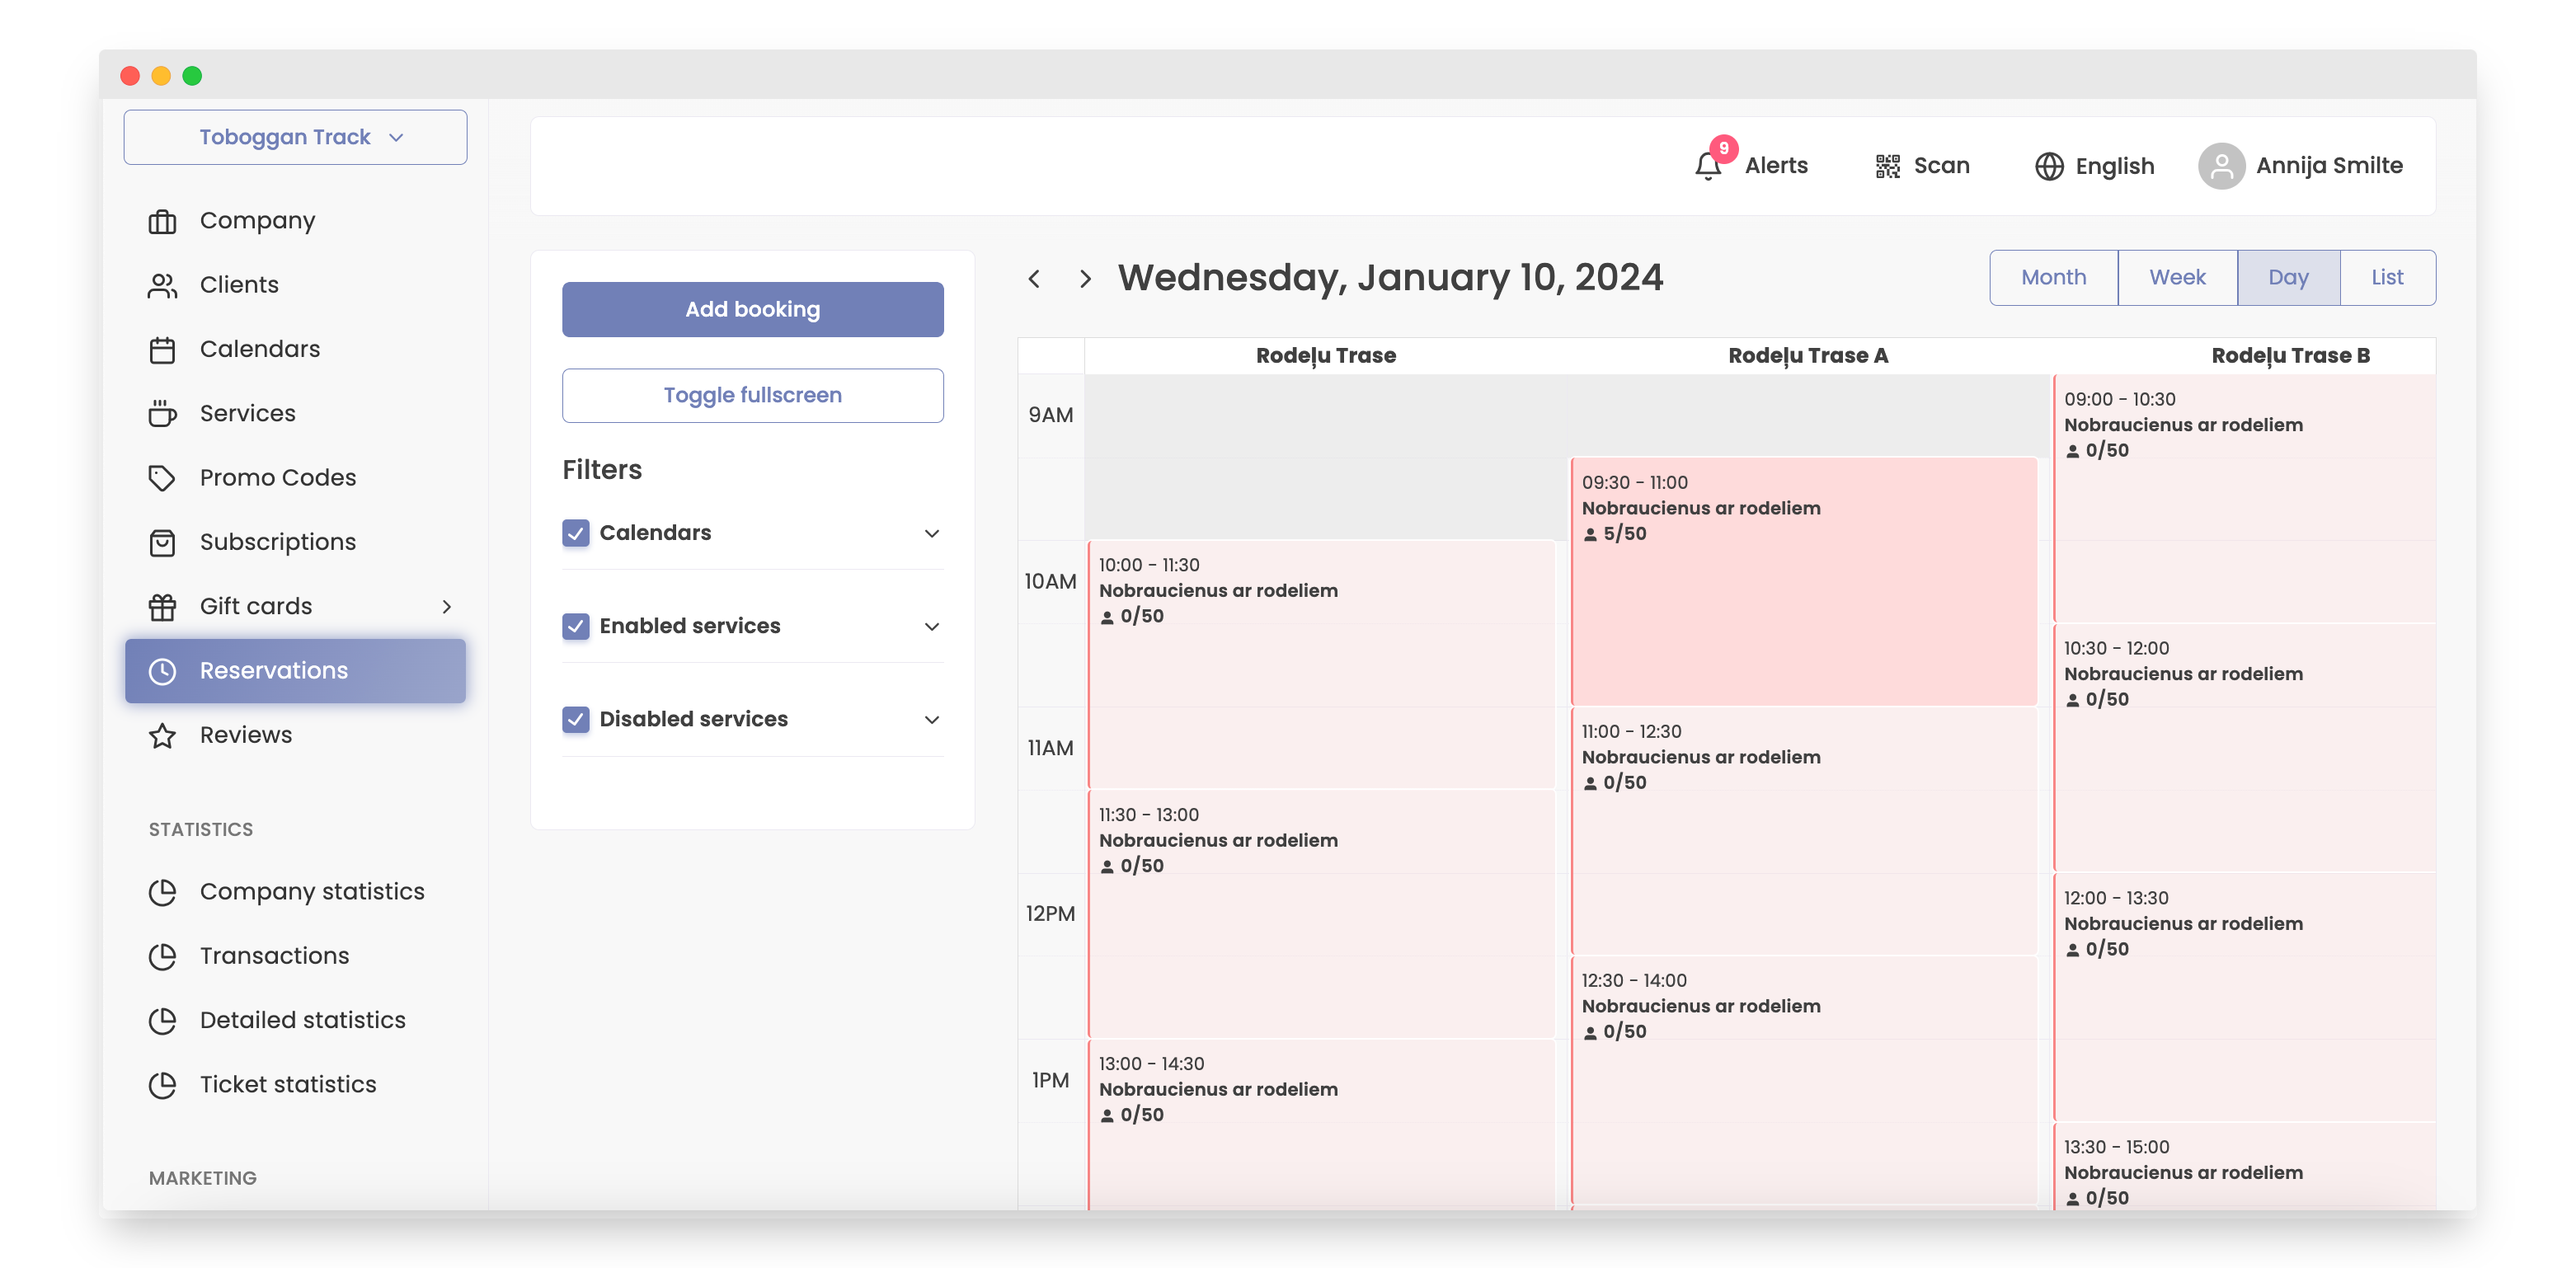This screenshot has width=2576, height=1268.
Task: Click the QR Scan icon
Action: (1887, 166)
